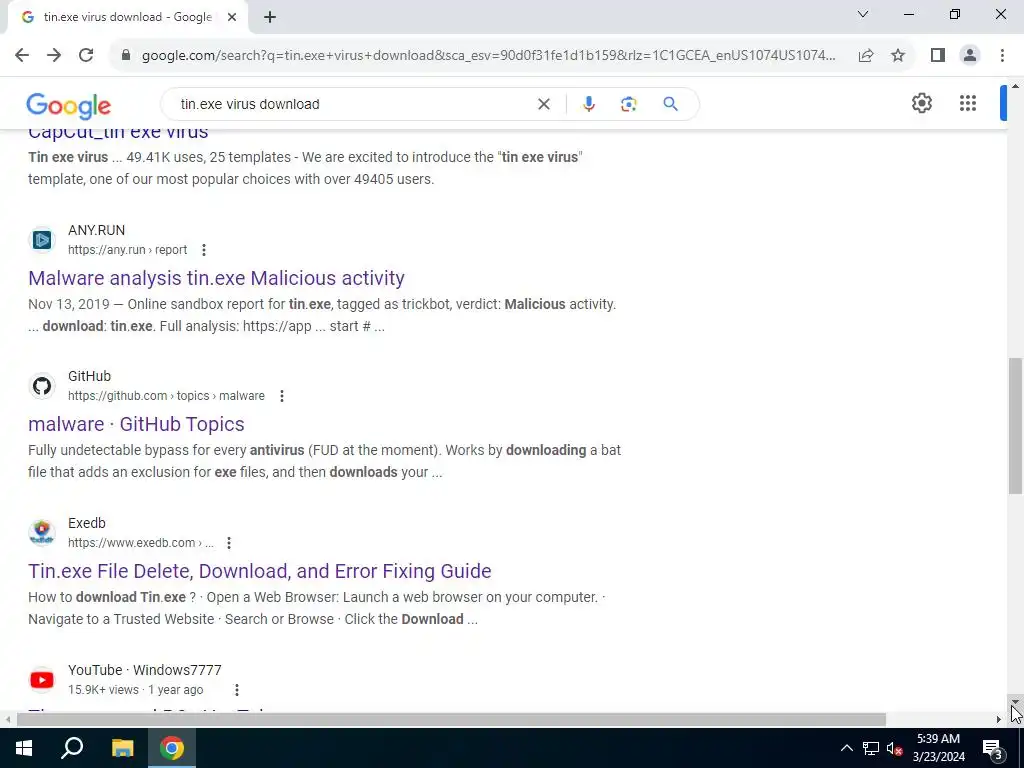The image size is (1024, 768).
Task: Click the Exedb result favicon
Action: pos(42,532)
